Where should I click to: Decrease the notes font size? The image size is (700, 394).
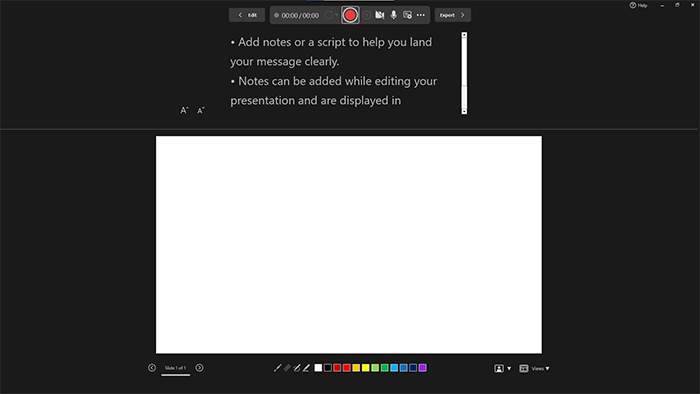pos(201,110)
